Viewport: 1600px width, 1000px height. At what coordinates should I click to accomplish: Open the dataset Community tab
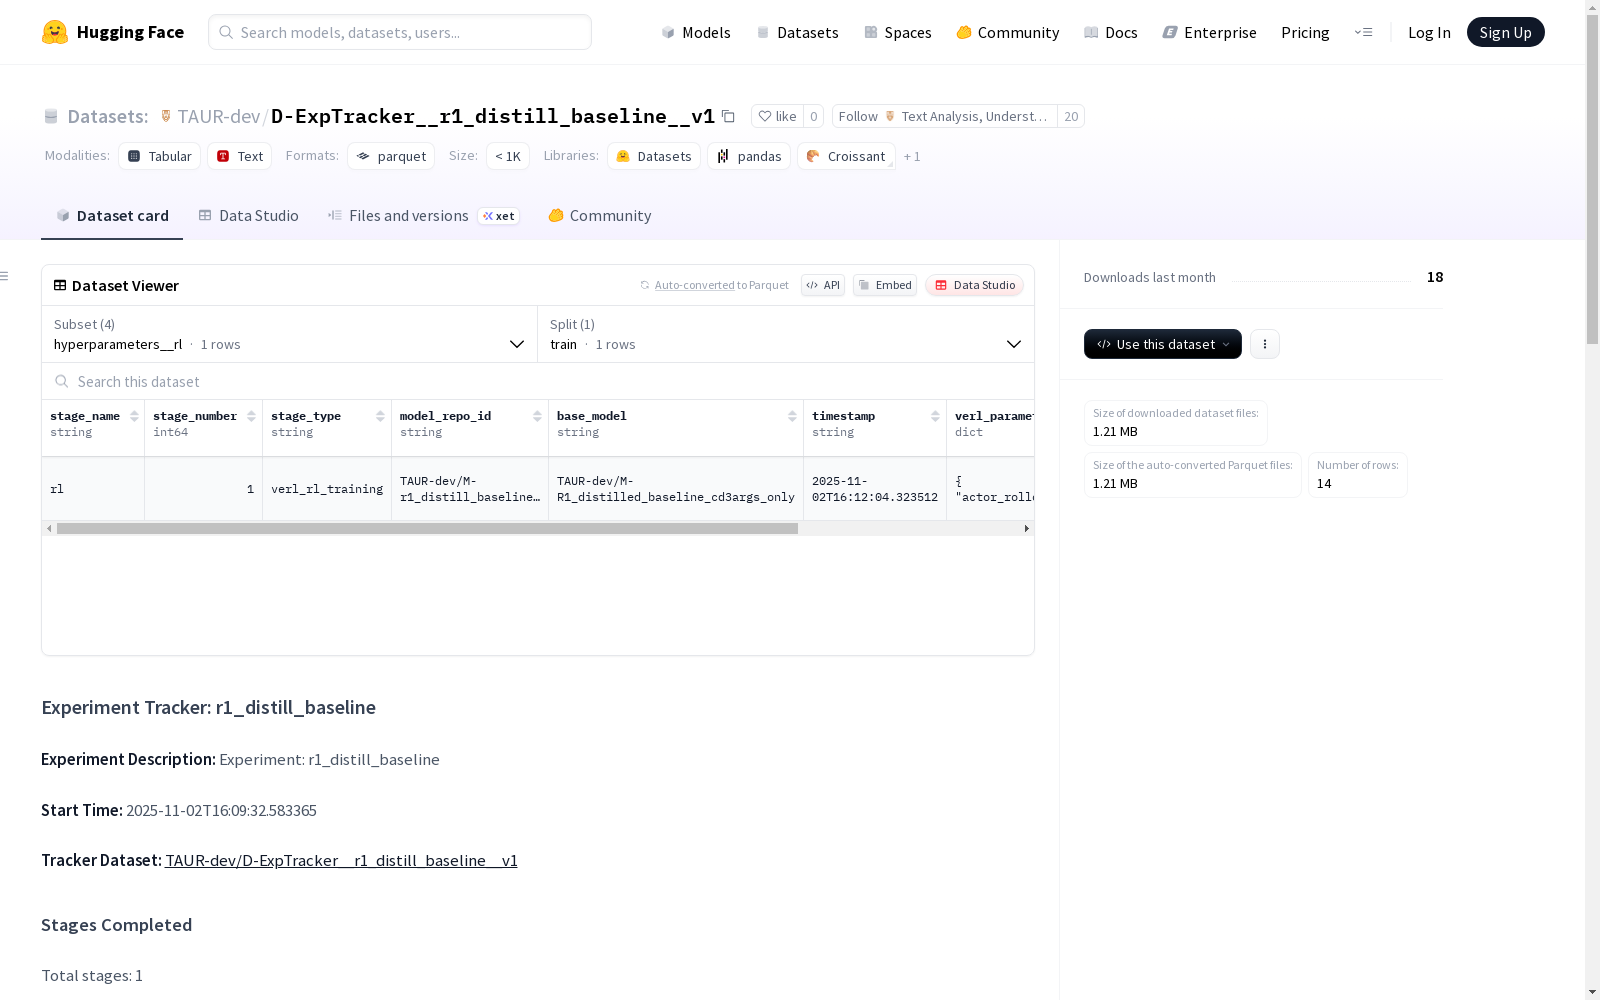tap(600, 216)
